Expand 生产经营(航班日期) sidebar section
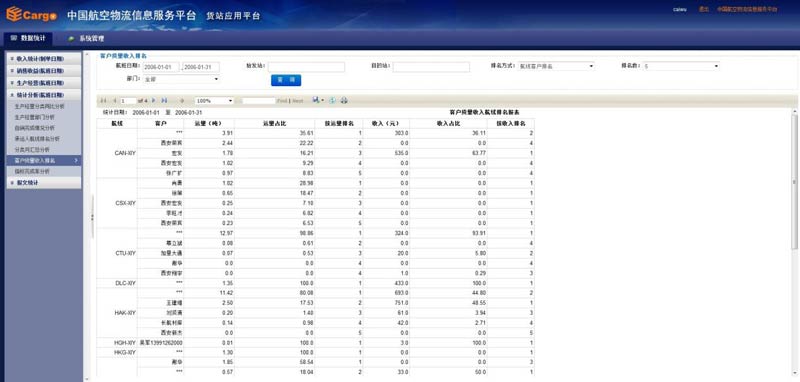 coord(43,83)
